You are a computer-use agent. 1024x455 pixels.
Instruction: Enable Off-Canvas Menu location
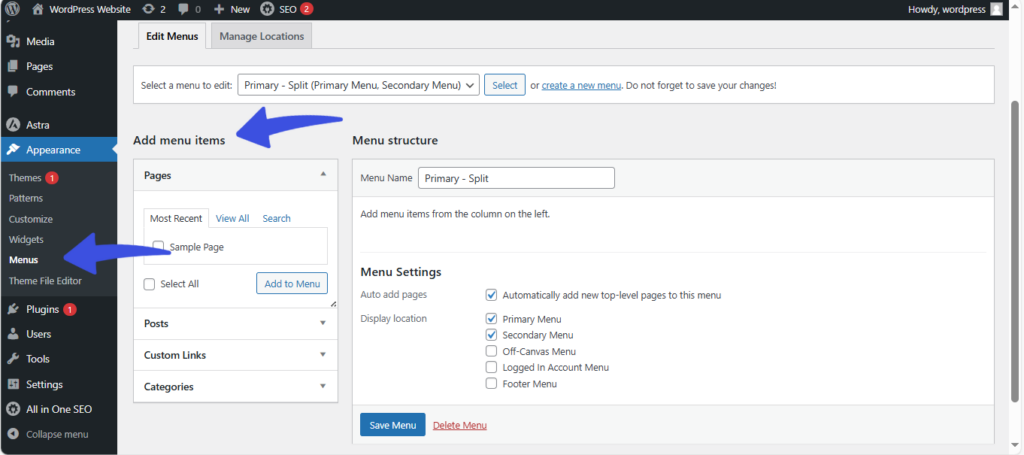pos(492,351)
